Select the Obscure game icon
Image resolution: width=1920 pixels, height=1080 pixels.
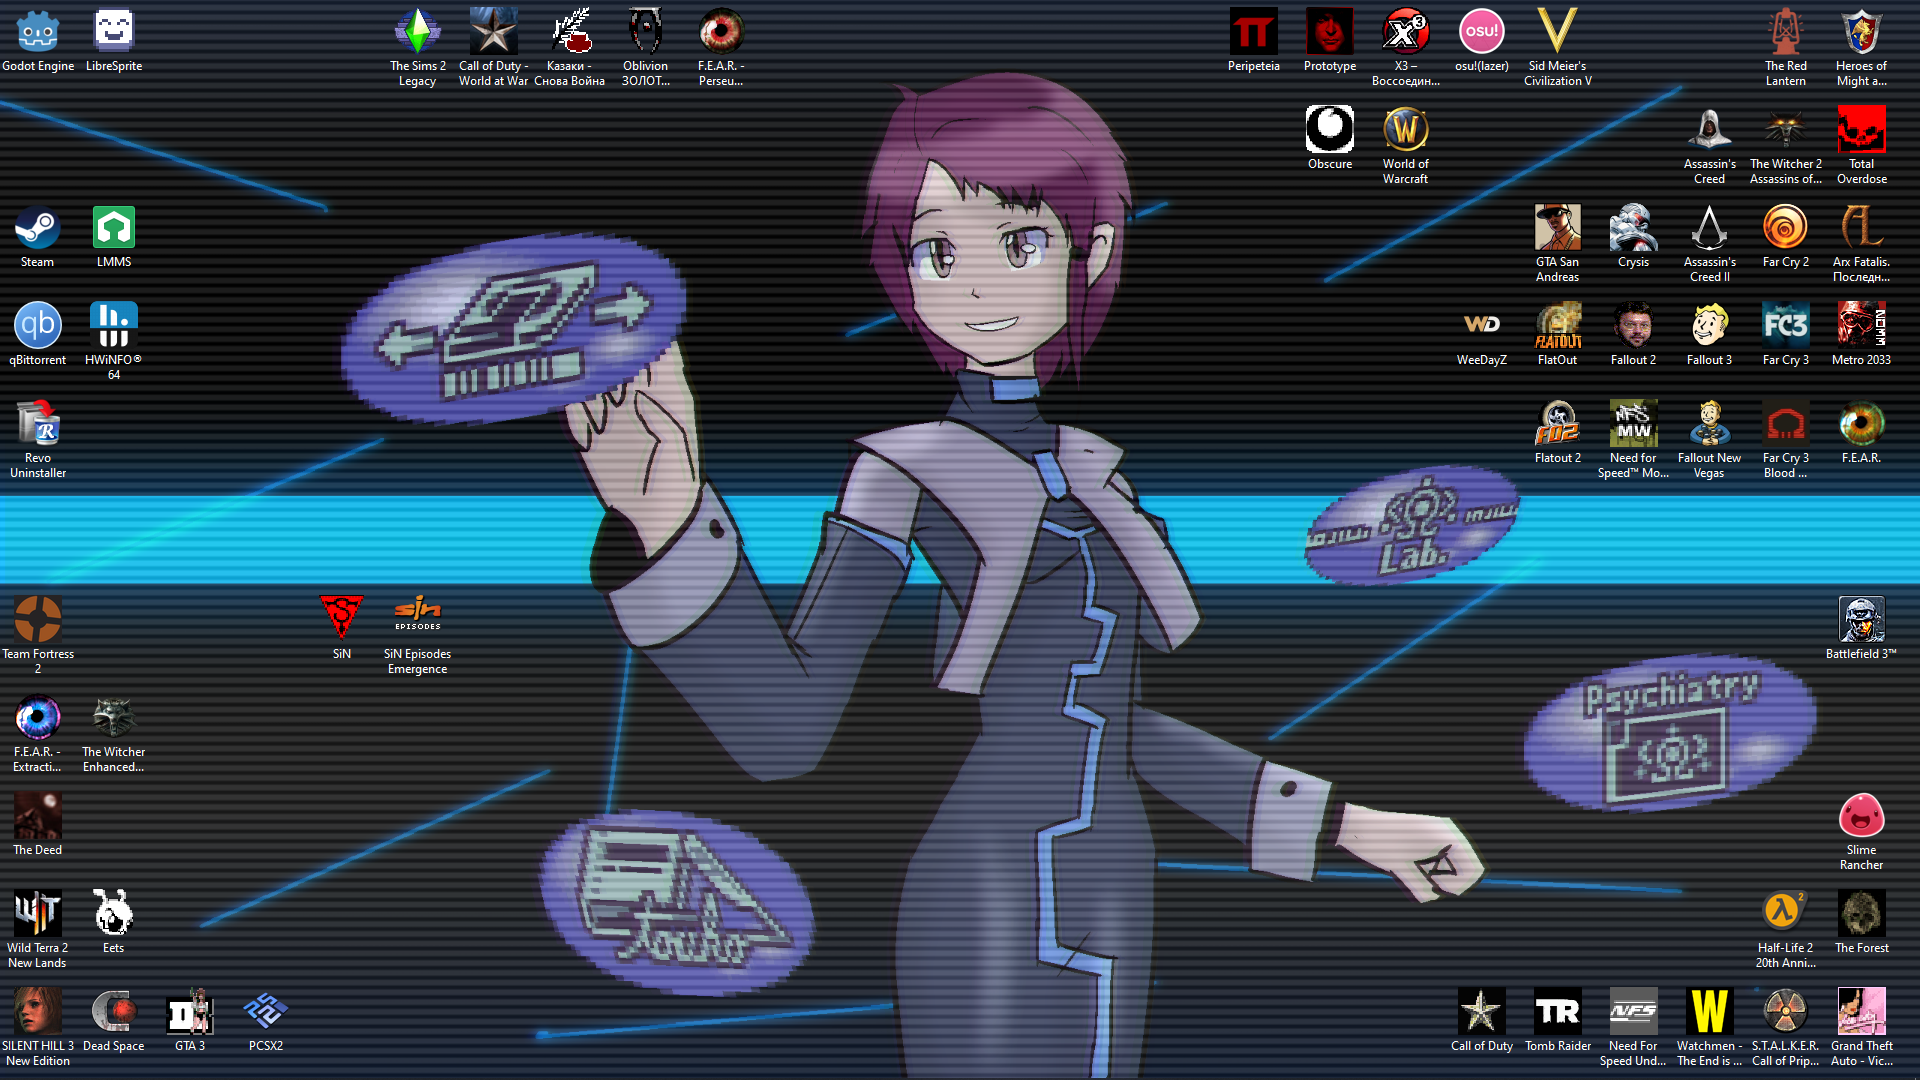[x=1330, y=138]
